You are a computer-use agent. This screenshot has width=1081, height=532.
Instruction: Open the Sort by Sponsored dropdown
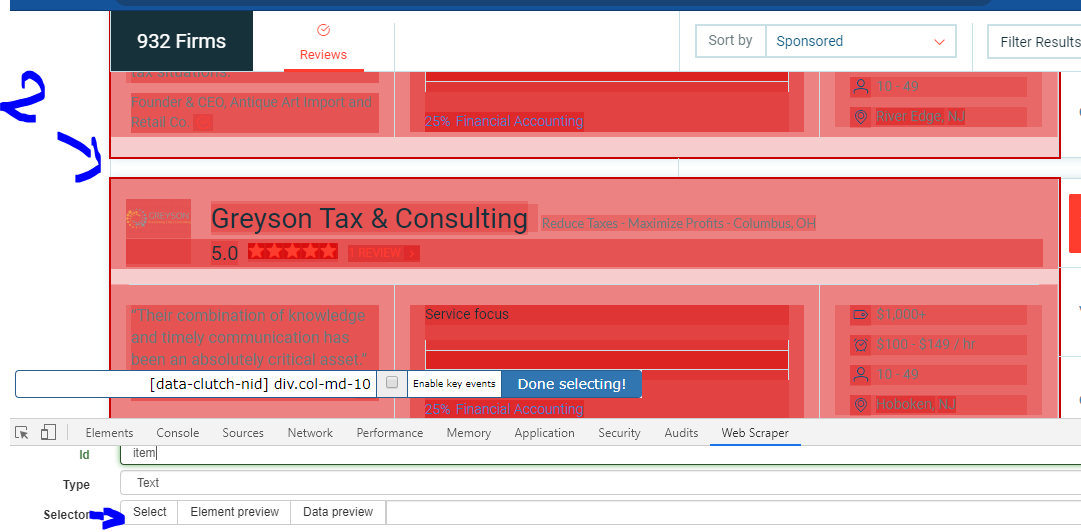[860, 41]
